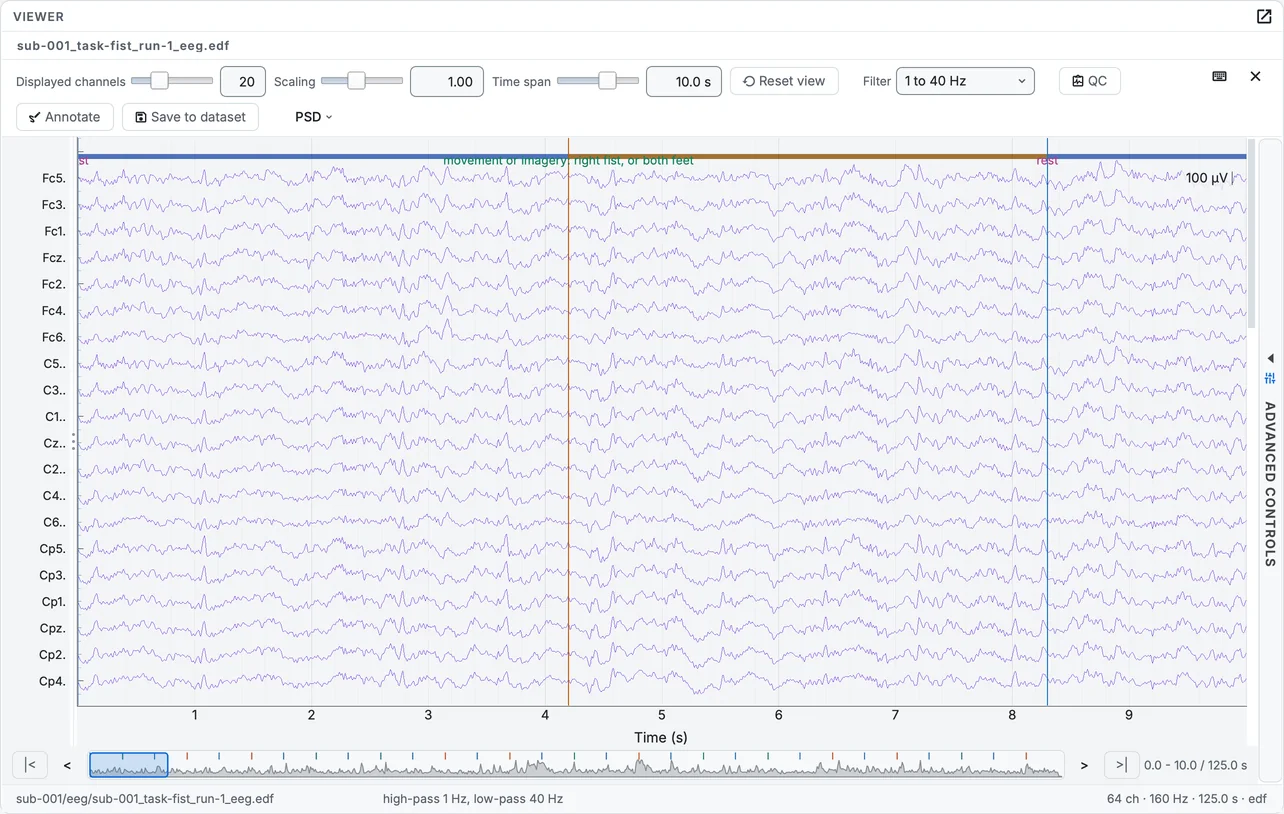Step forward with the > arrow
This screenshot has width=1284, height=814.
[1084, 765]
